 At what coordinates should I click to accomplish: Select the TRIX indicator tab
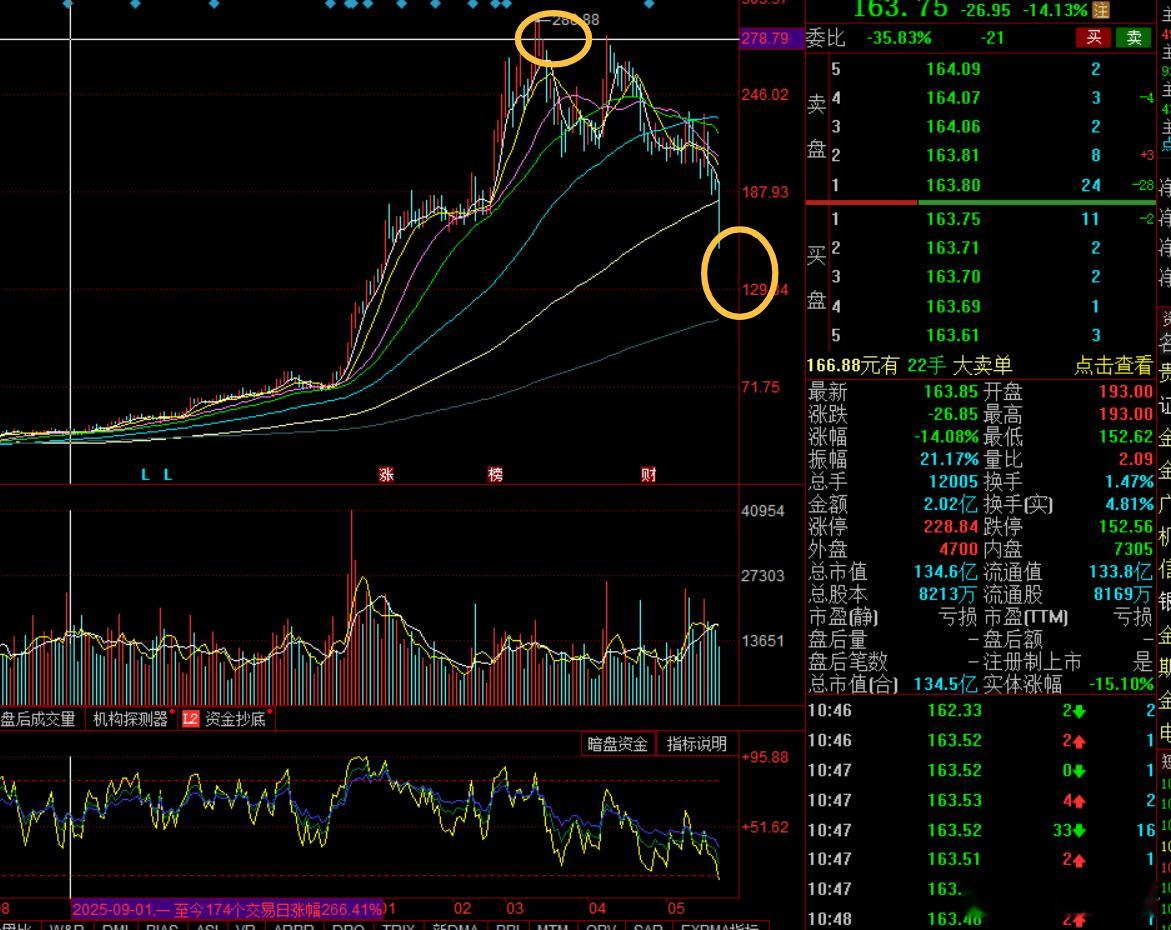tap(398, 926)
